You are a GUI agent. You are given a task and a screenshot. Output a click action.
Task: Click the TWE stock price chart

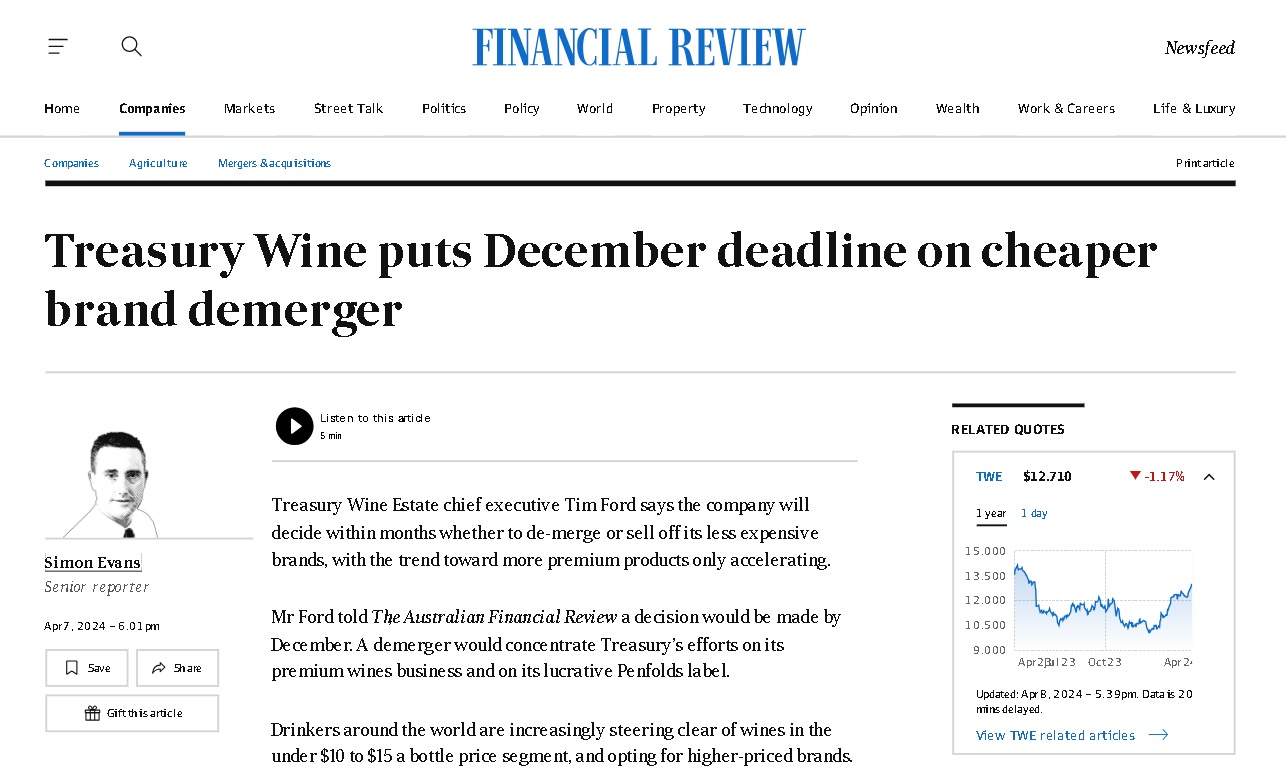[1102, 600]
